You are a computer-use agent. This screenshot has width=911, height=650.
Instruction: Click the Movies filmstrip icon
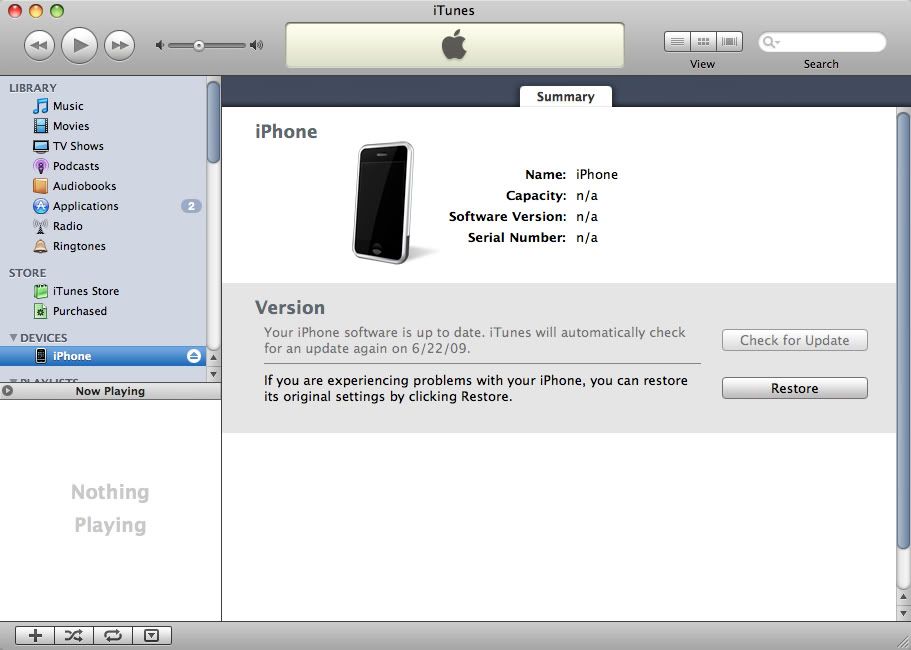(x=41, y=125)
